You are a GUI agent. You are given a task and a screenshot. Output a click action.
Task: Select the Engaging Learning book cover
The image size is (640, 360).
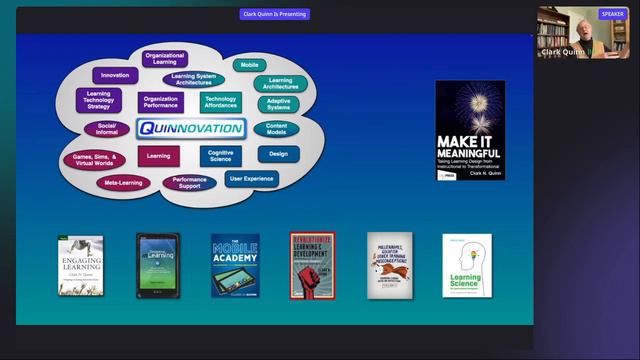point(81,266)
